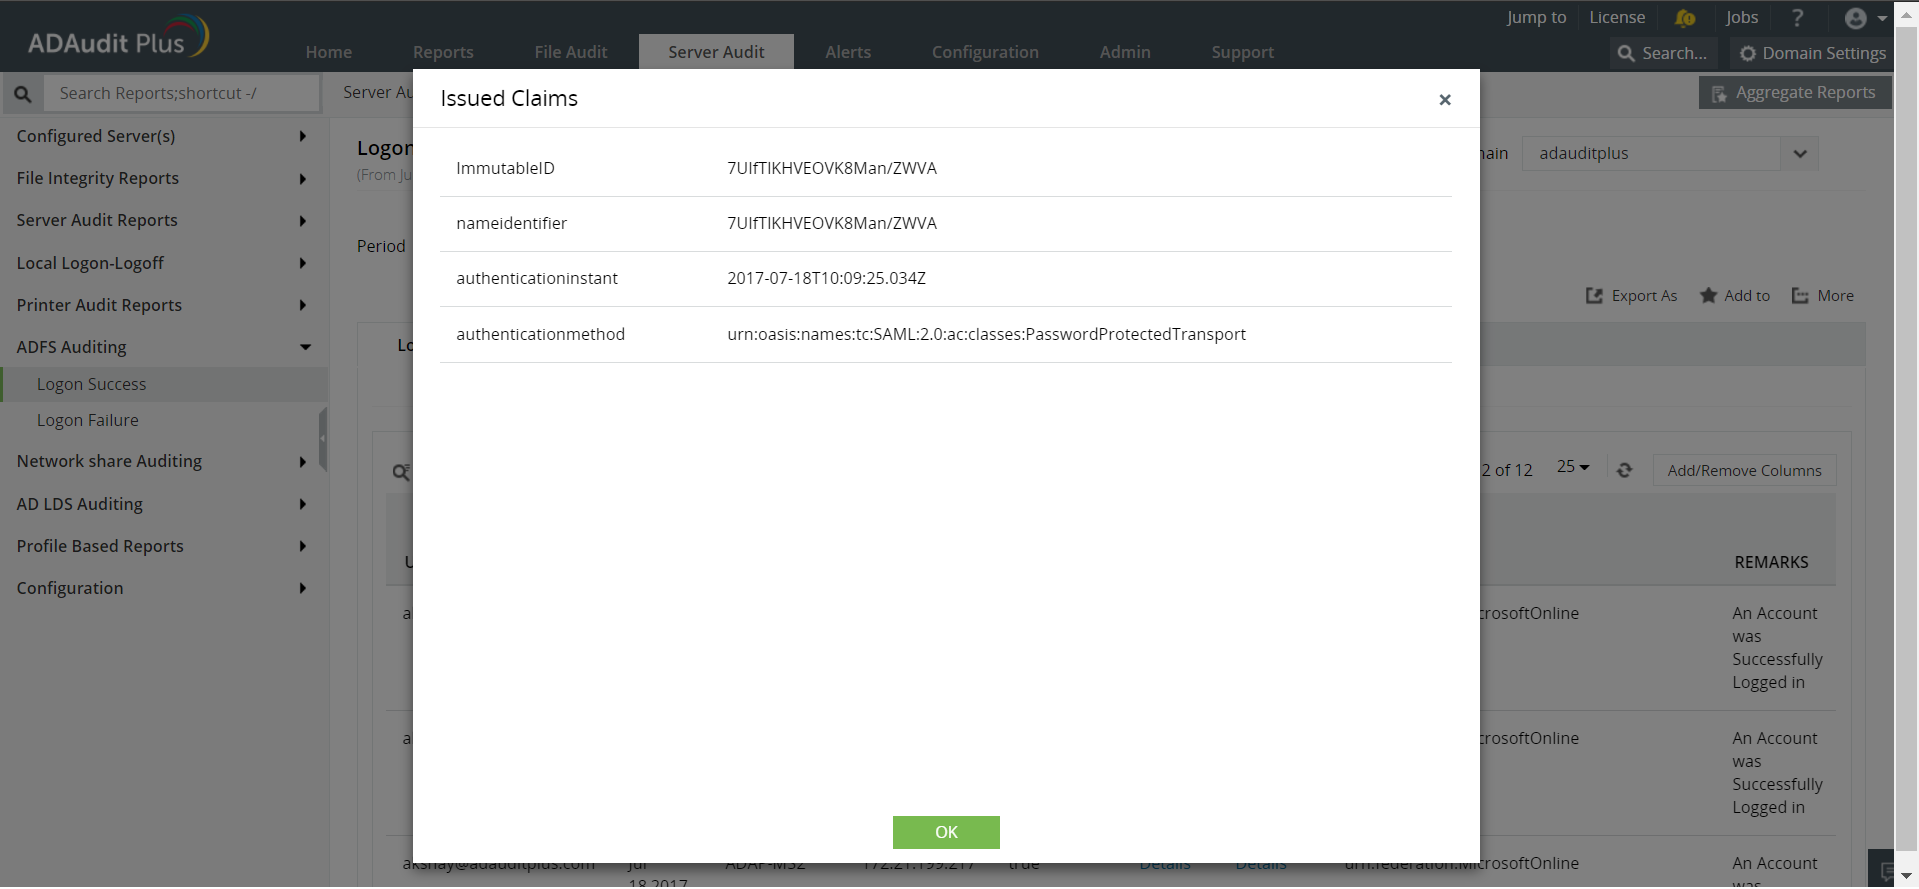Open the adauditplus domain dropdown
Screen dimensions: 1919x889
tap(1799, 154)
